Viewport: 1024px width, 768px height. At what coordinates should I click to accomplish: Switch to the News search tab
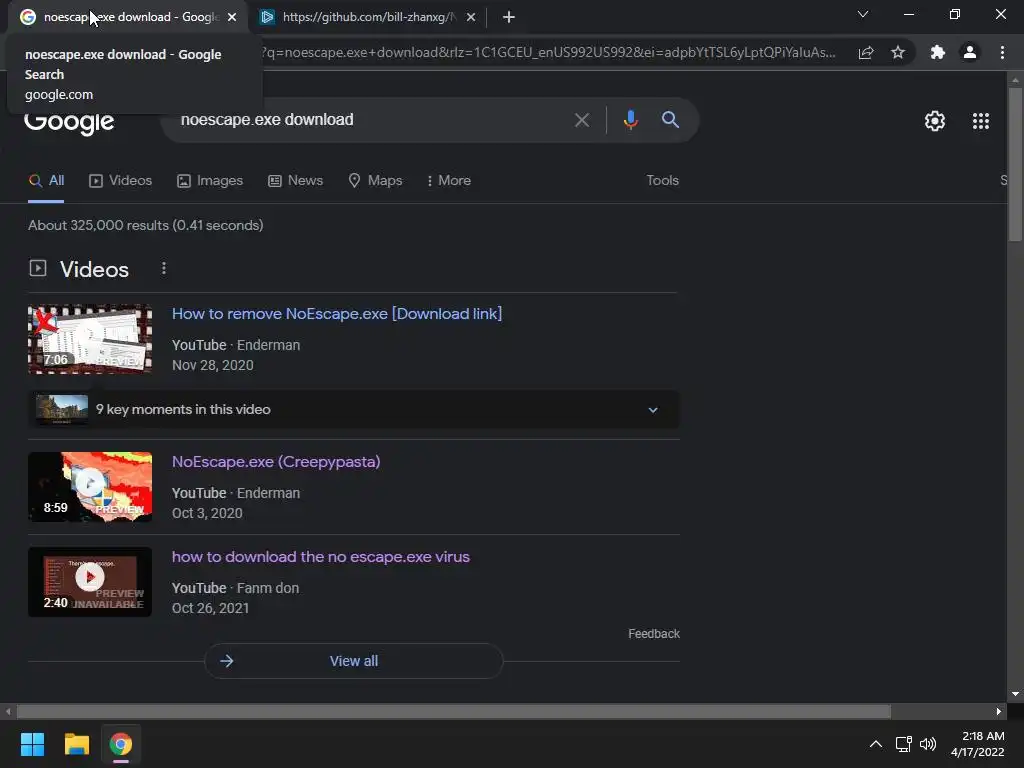click(295, 181)
